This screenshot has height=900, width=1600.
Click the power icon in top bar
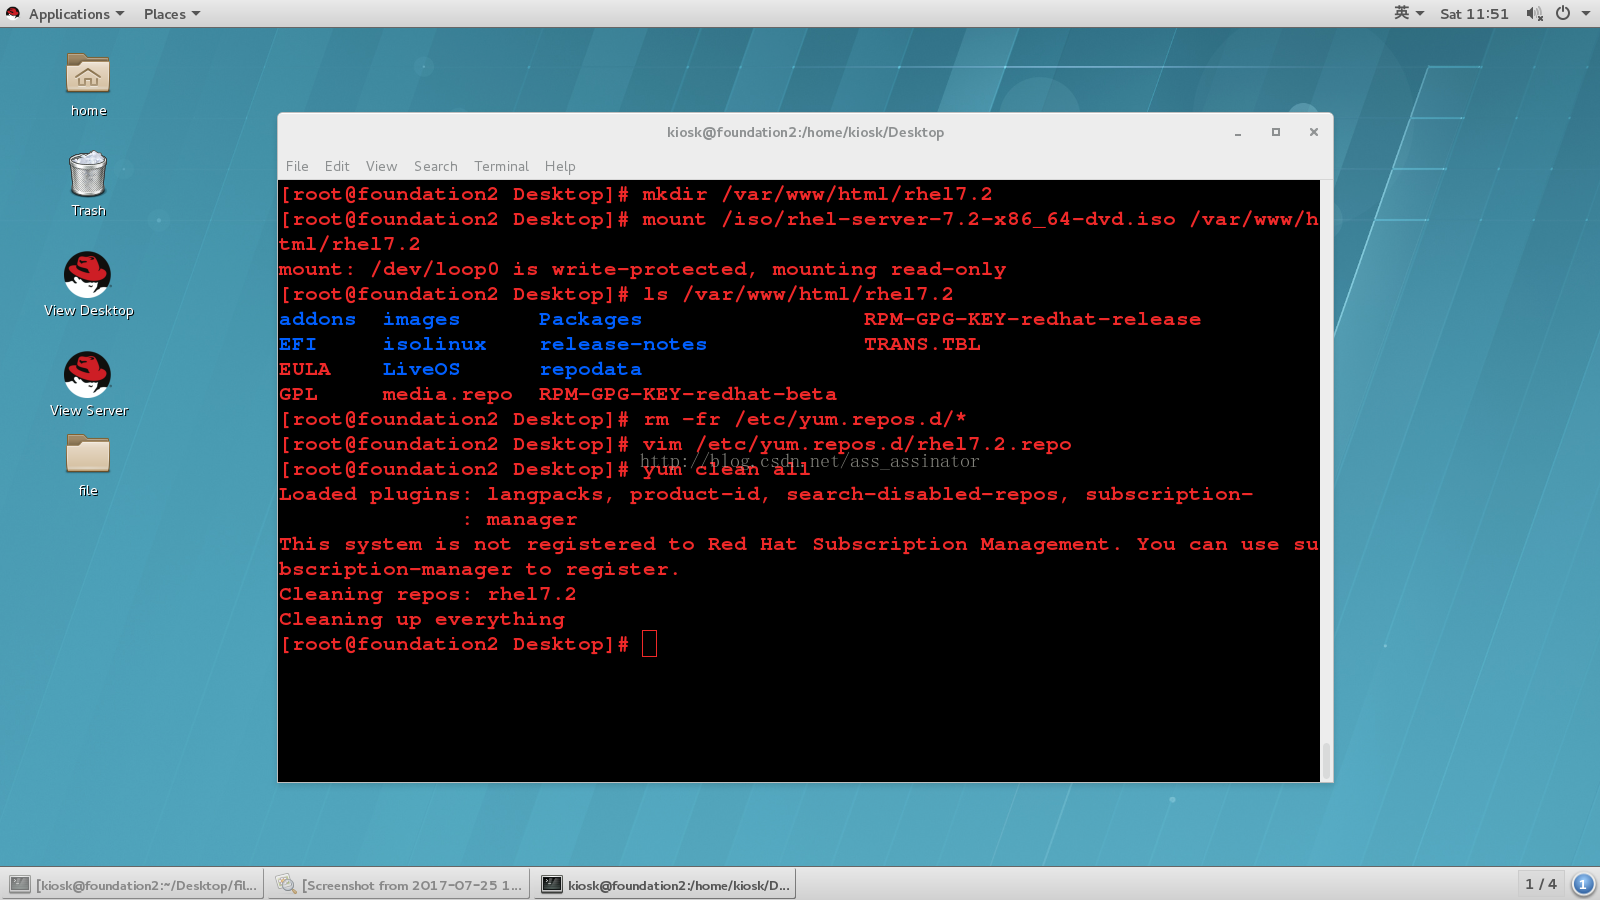pyautogui.click(x=1563, y=14)
